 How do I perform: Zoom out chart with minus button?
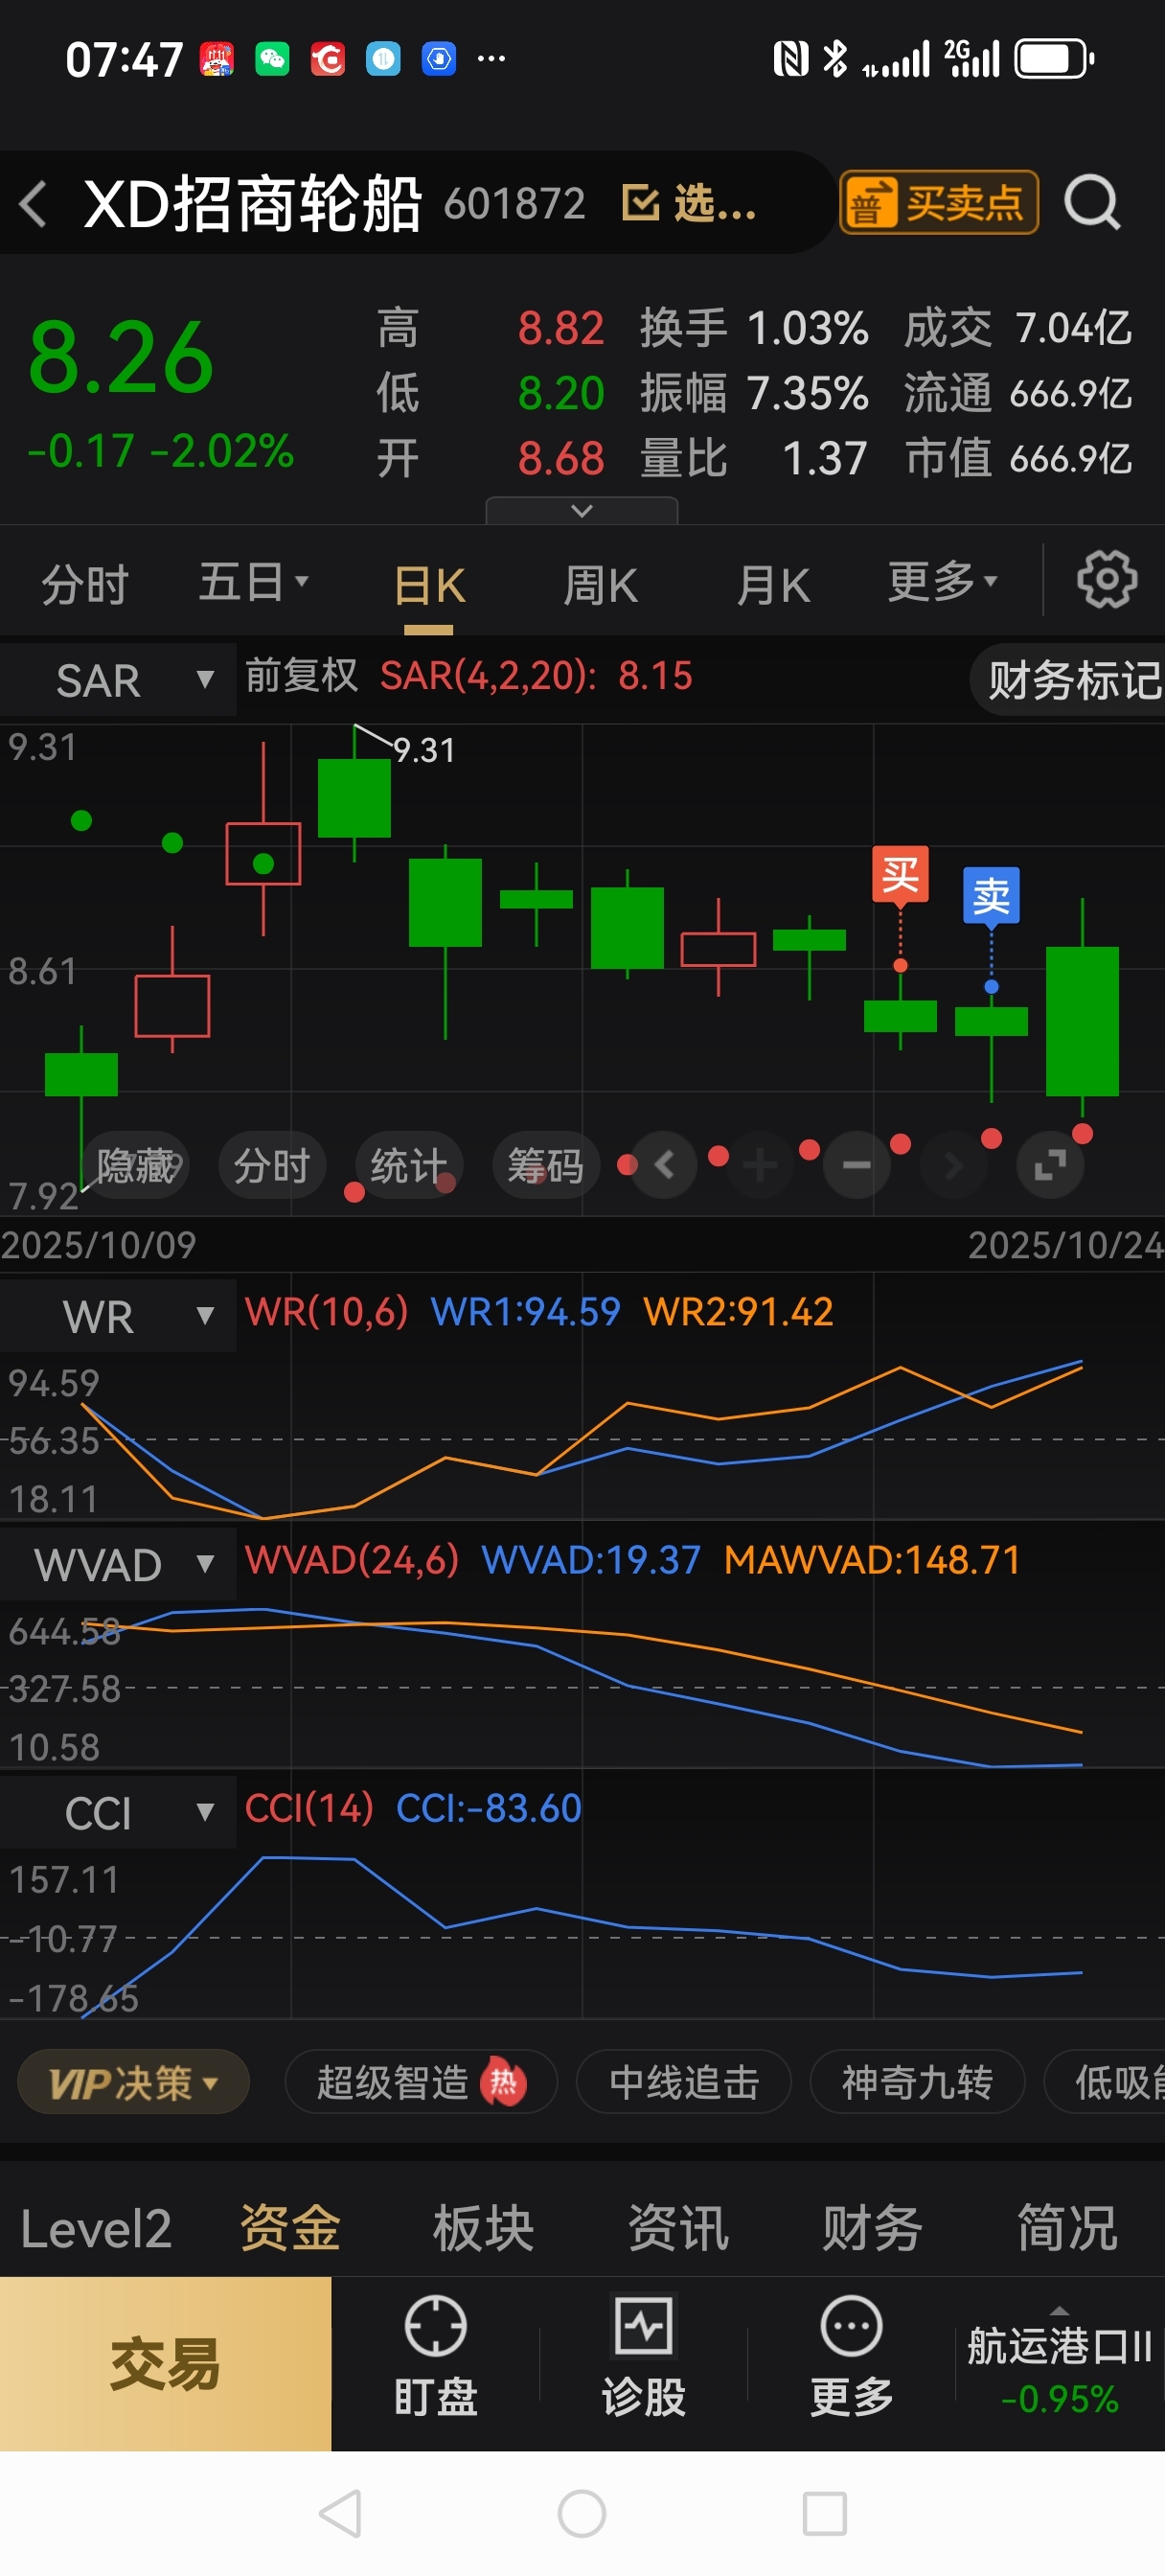pyautogui.click(x=856, y=1164)
